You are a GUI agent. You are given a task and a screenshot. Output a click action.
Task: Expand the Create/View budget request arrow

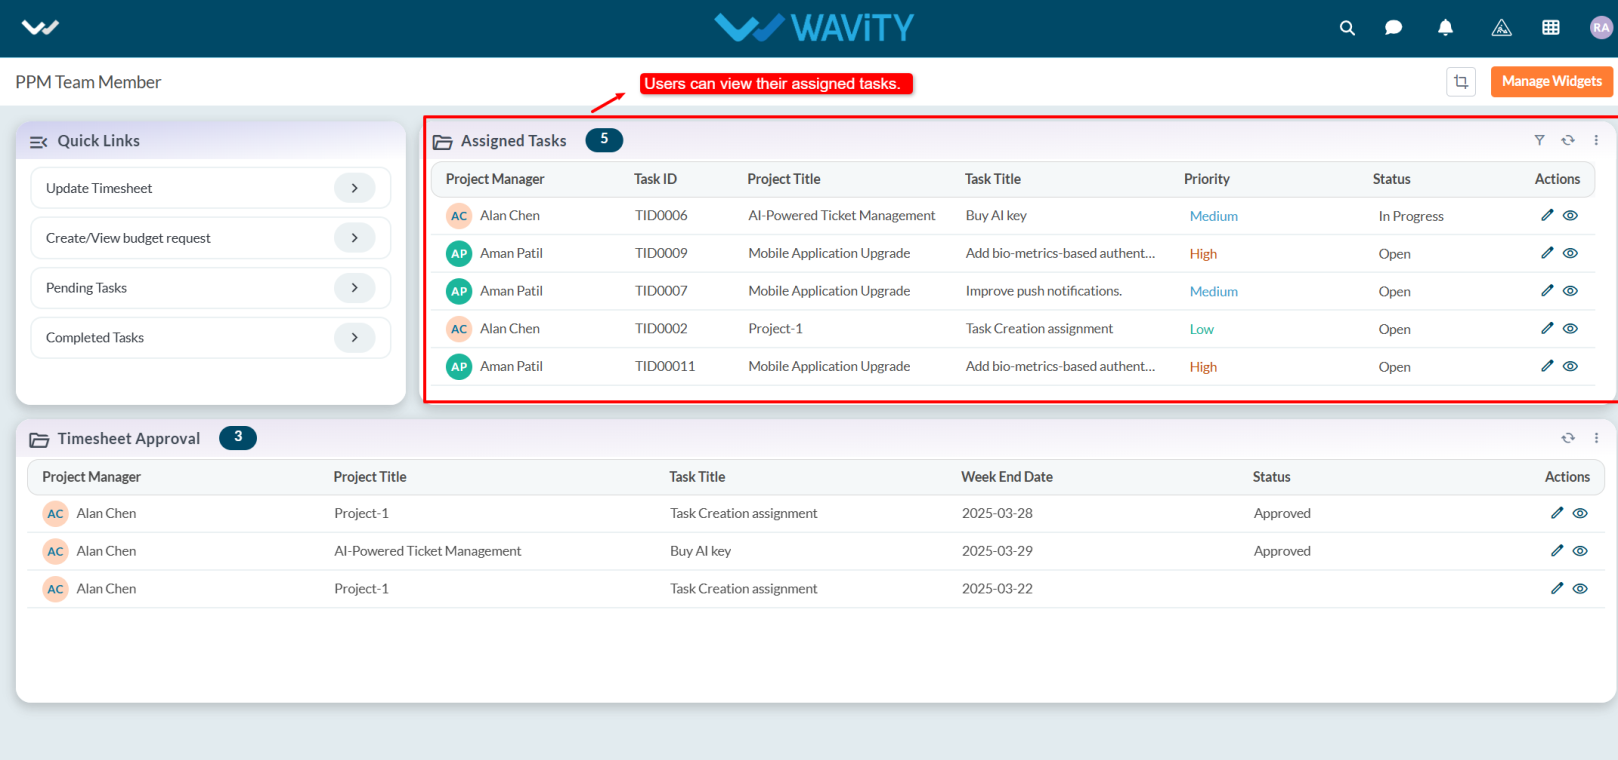[355, 238]
